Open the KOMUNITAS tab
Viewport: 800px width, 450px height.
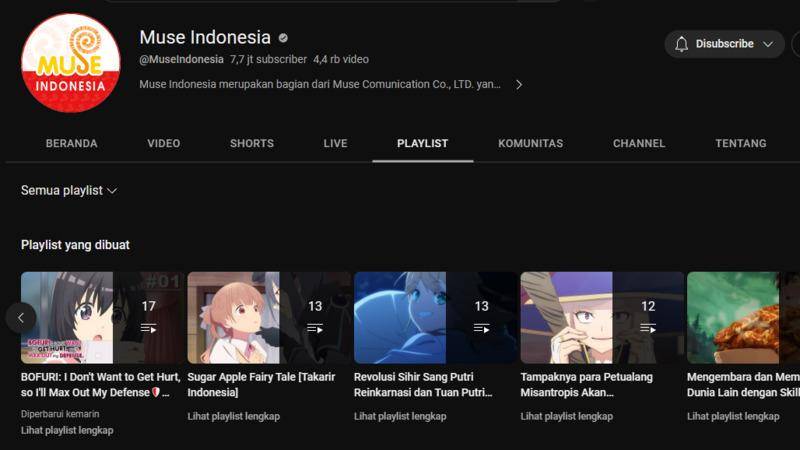(531, 144)
